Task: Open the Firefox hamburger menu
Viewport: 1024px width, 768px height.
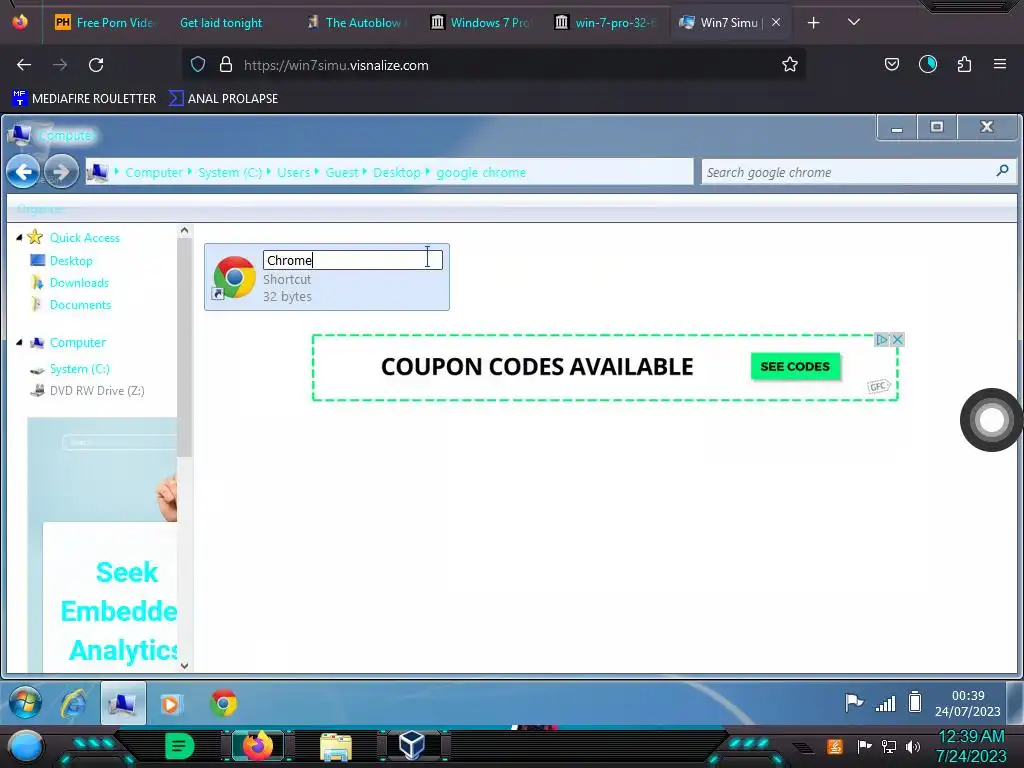Action: [999, 64]
